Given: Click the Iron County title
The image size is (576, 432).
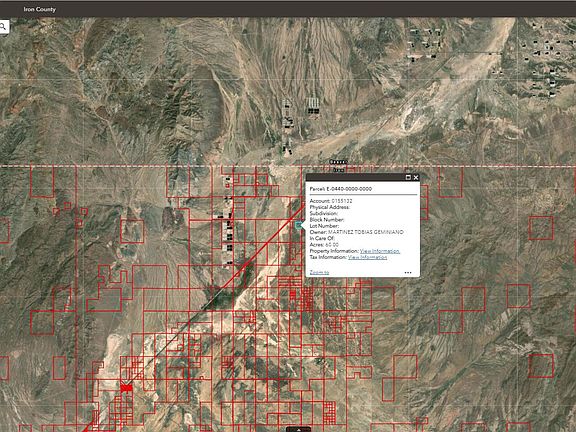Looking at the screenshot, I should (x=40, y=9).
